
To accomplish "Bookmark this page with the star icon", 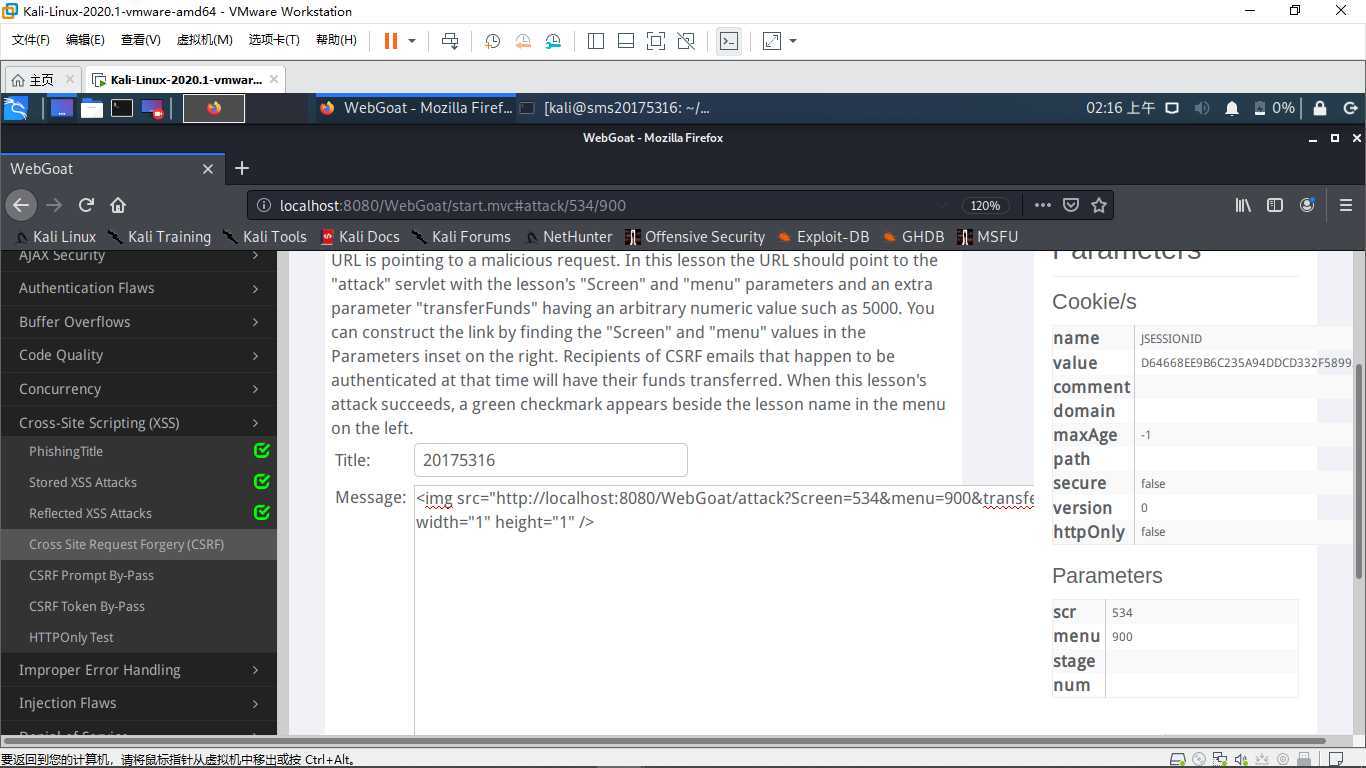I will click(1099, 205).
